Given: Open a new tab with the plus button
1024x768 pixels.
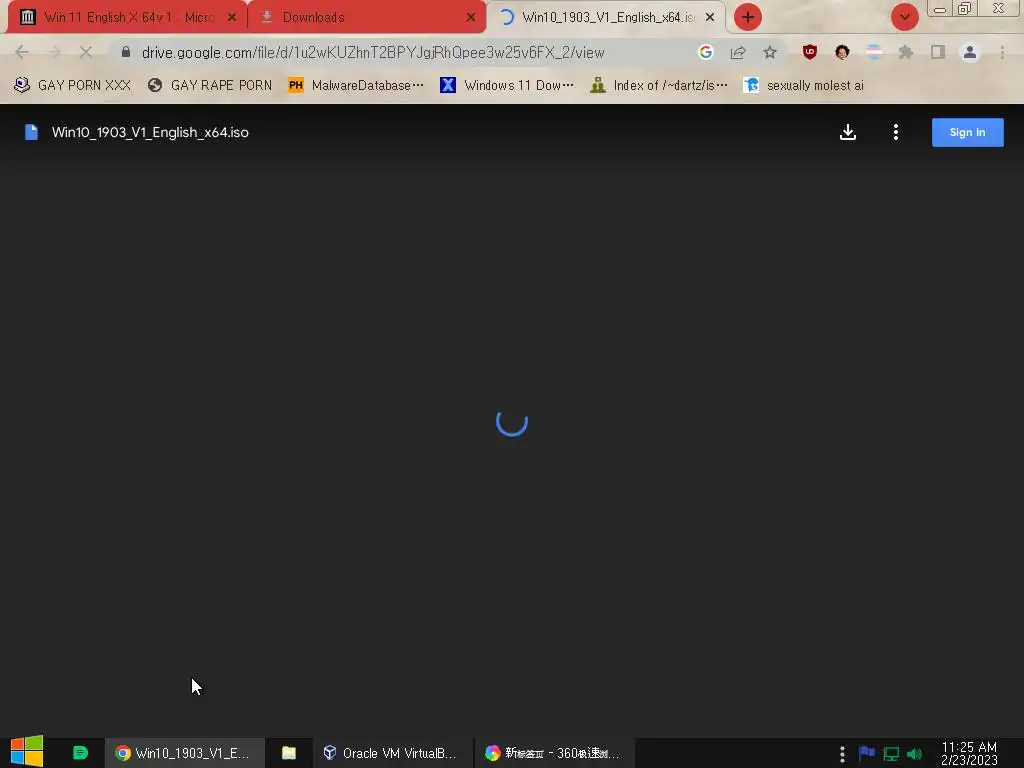Looking at the screenshot, I should 748,18.
